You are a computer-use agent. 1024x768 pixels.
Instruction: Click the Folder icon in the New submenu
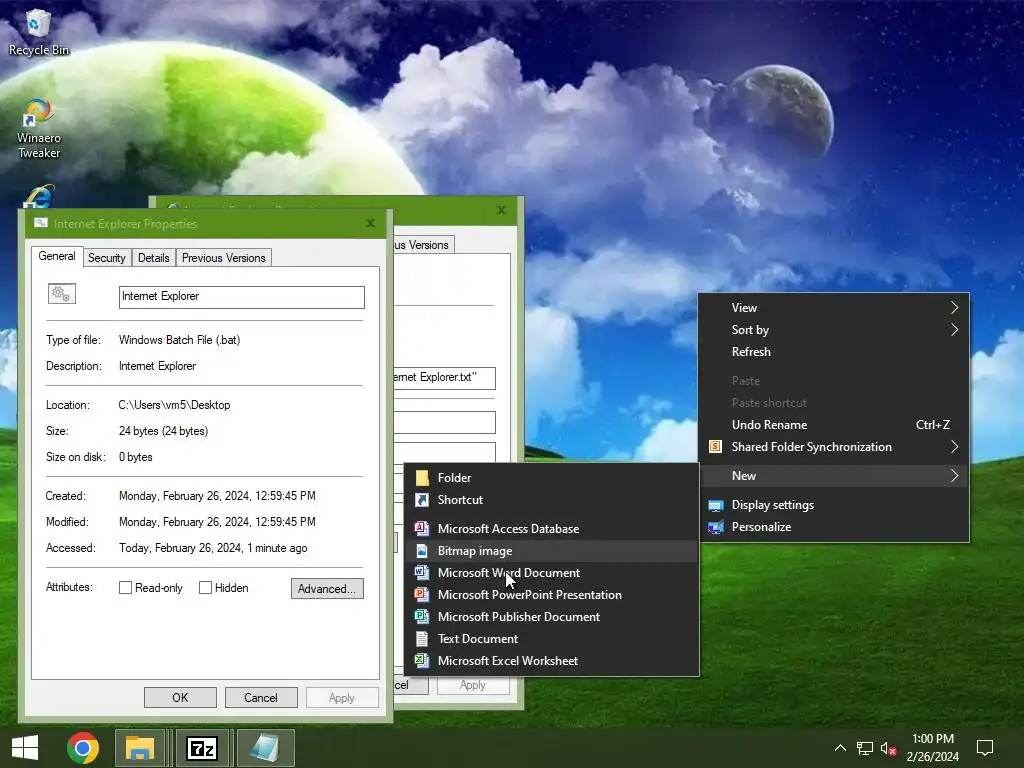(422, 477)
